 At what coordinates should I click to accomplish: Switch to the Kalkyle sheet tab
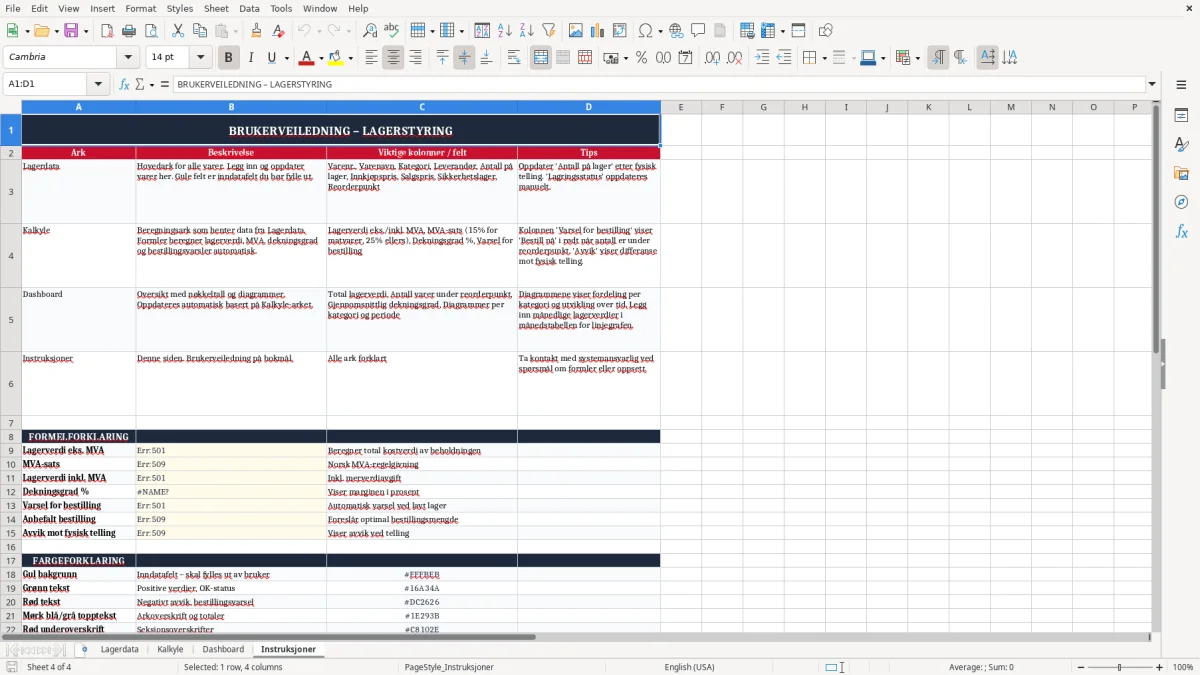click(170, 649)
